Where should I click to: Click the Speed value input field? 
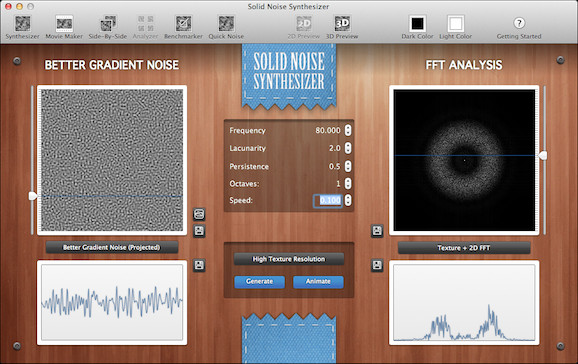pyautogui.click(x=328, y=200)
